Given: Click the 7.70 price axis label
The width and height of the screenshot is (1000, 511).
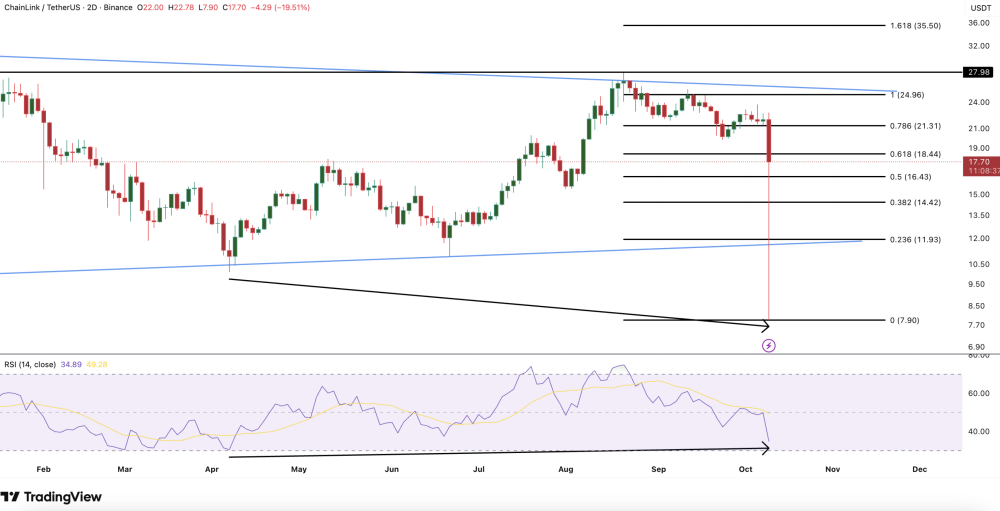Looking at the screenshot, I should tap(978, 325).
